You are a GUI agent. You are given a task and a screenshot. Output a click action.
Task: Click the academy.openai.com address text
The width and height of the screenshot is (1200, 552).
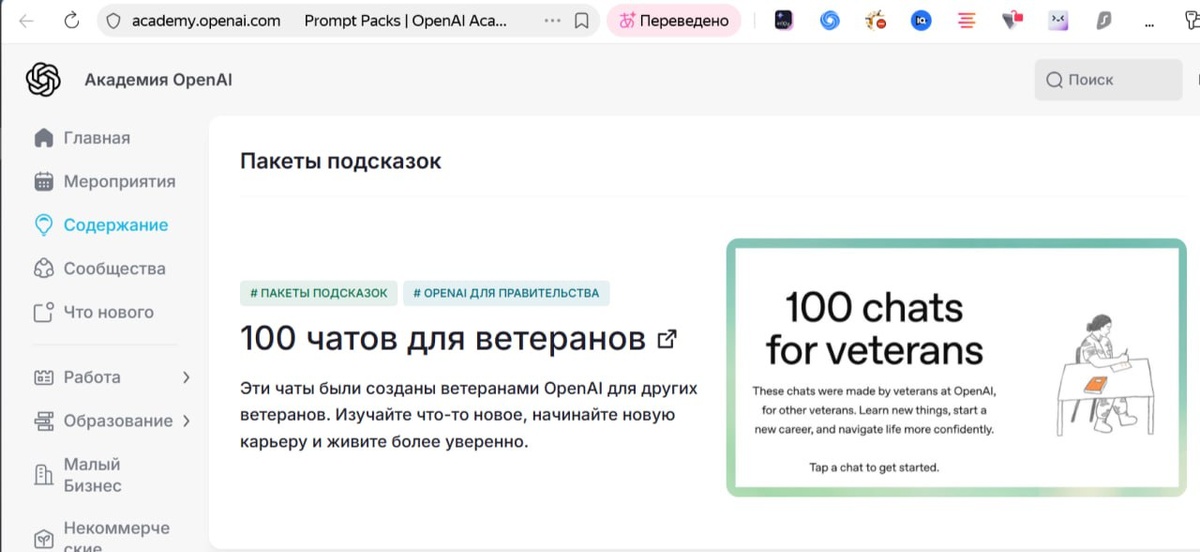(x=206, y=21)
